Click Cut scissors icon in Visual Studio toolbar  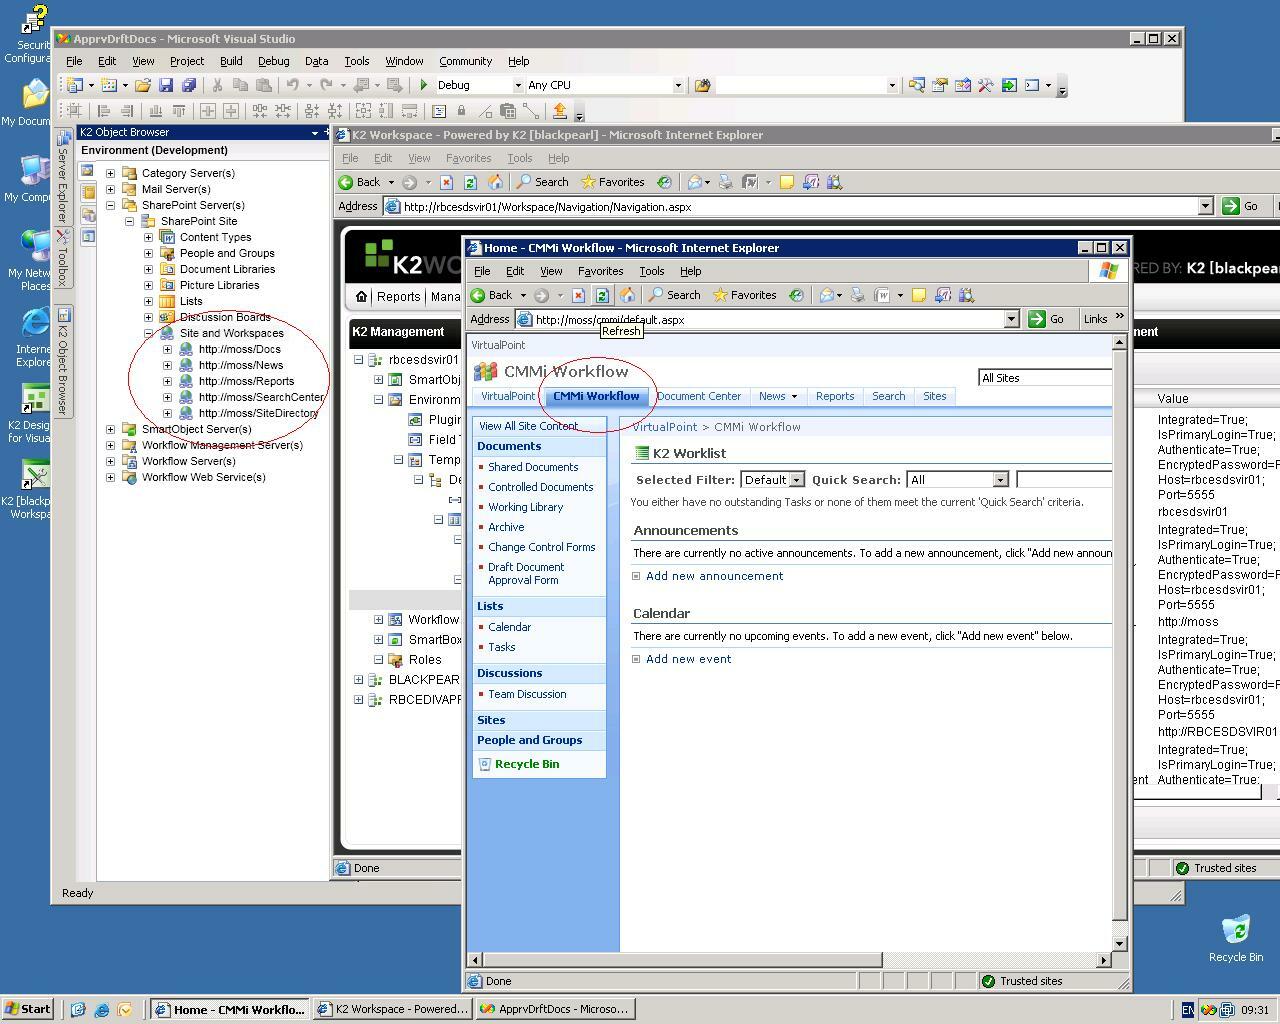point(217,85)
